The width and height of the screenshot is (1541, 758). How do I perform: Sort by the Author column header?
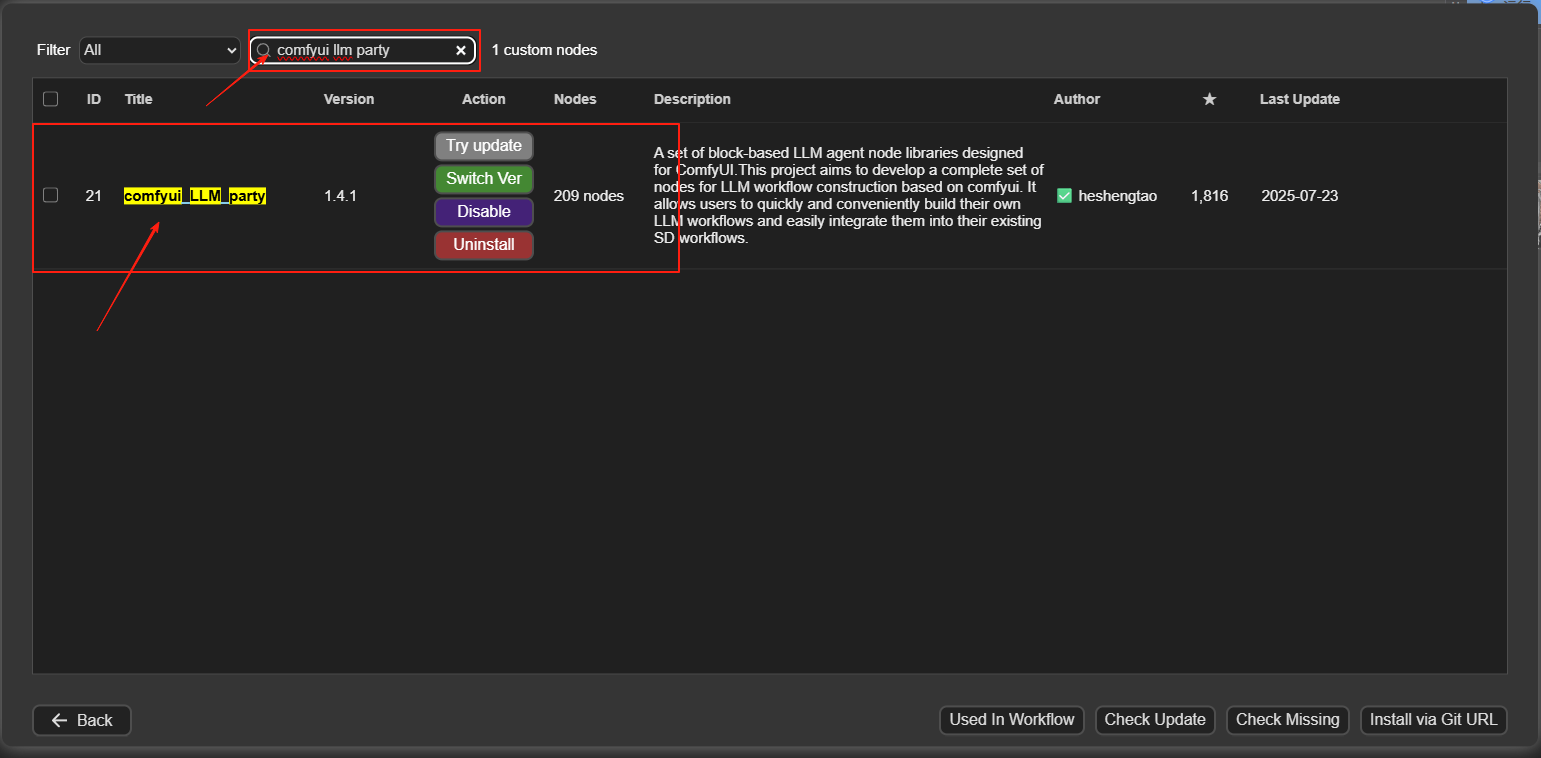point(1076,99)
